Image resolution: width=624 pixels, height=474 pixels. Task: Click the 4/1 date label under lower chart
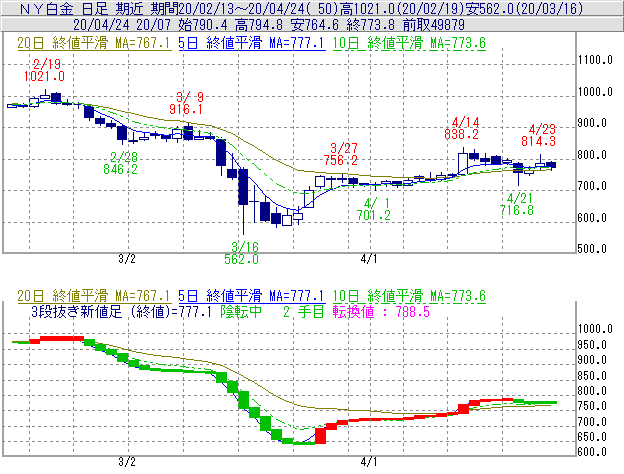click(x=369, y=462)
